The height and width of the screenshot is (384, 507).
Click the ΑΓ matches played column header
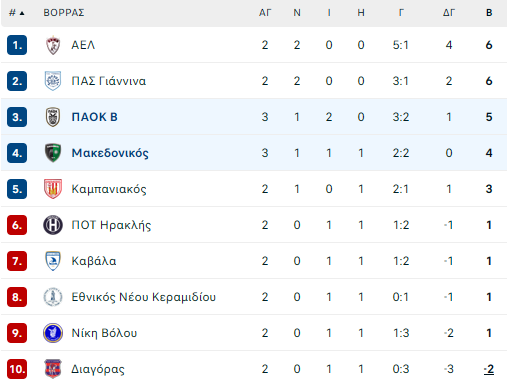click(x=265, y=13)
